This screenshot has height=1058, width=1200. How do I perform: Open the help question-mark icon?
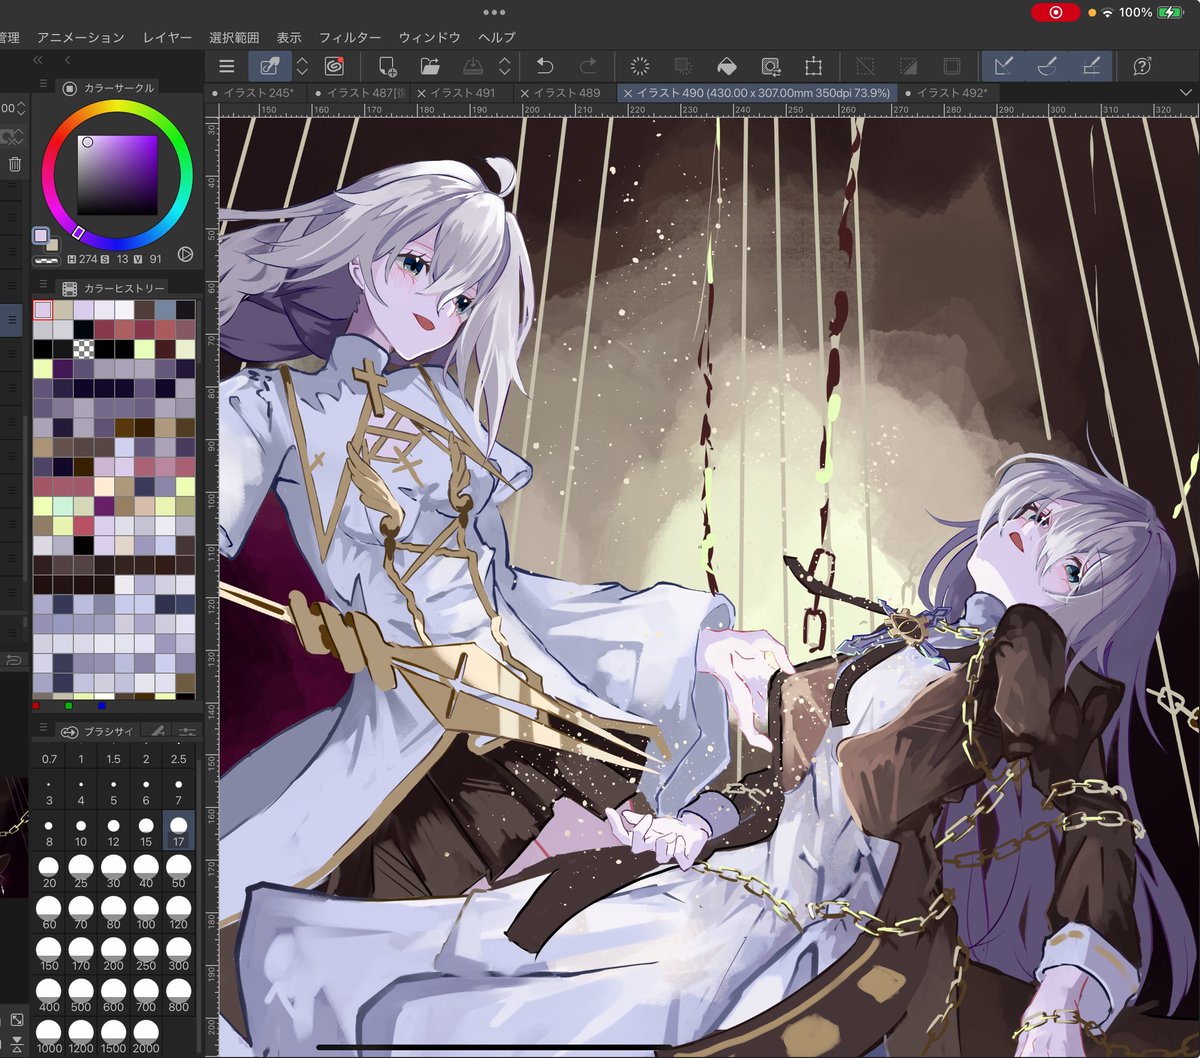(1142, 67)
